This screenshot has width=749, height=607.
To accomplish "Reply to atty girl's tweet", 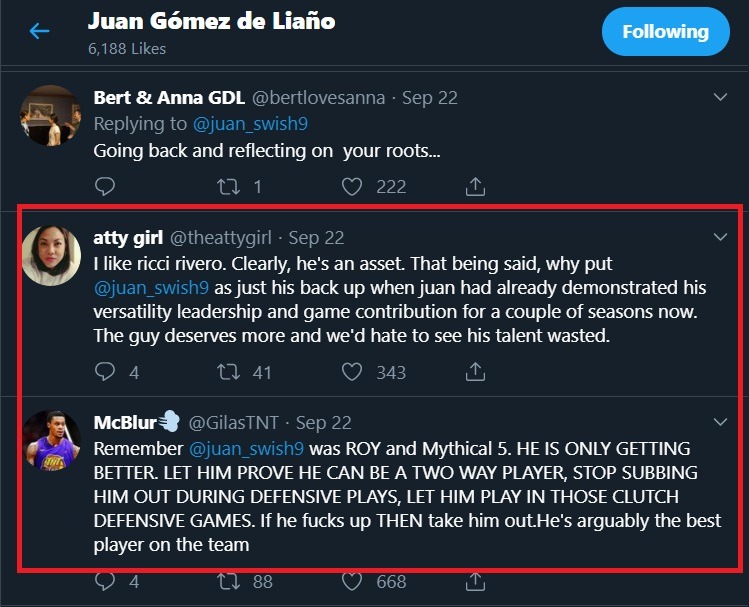I will point(105,371).
